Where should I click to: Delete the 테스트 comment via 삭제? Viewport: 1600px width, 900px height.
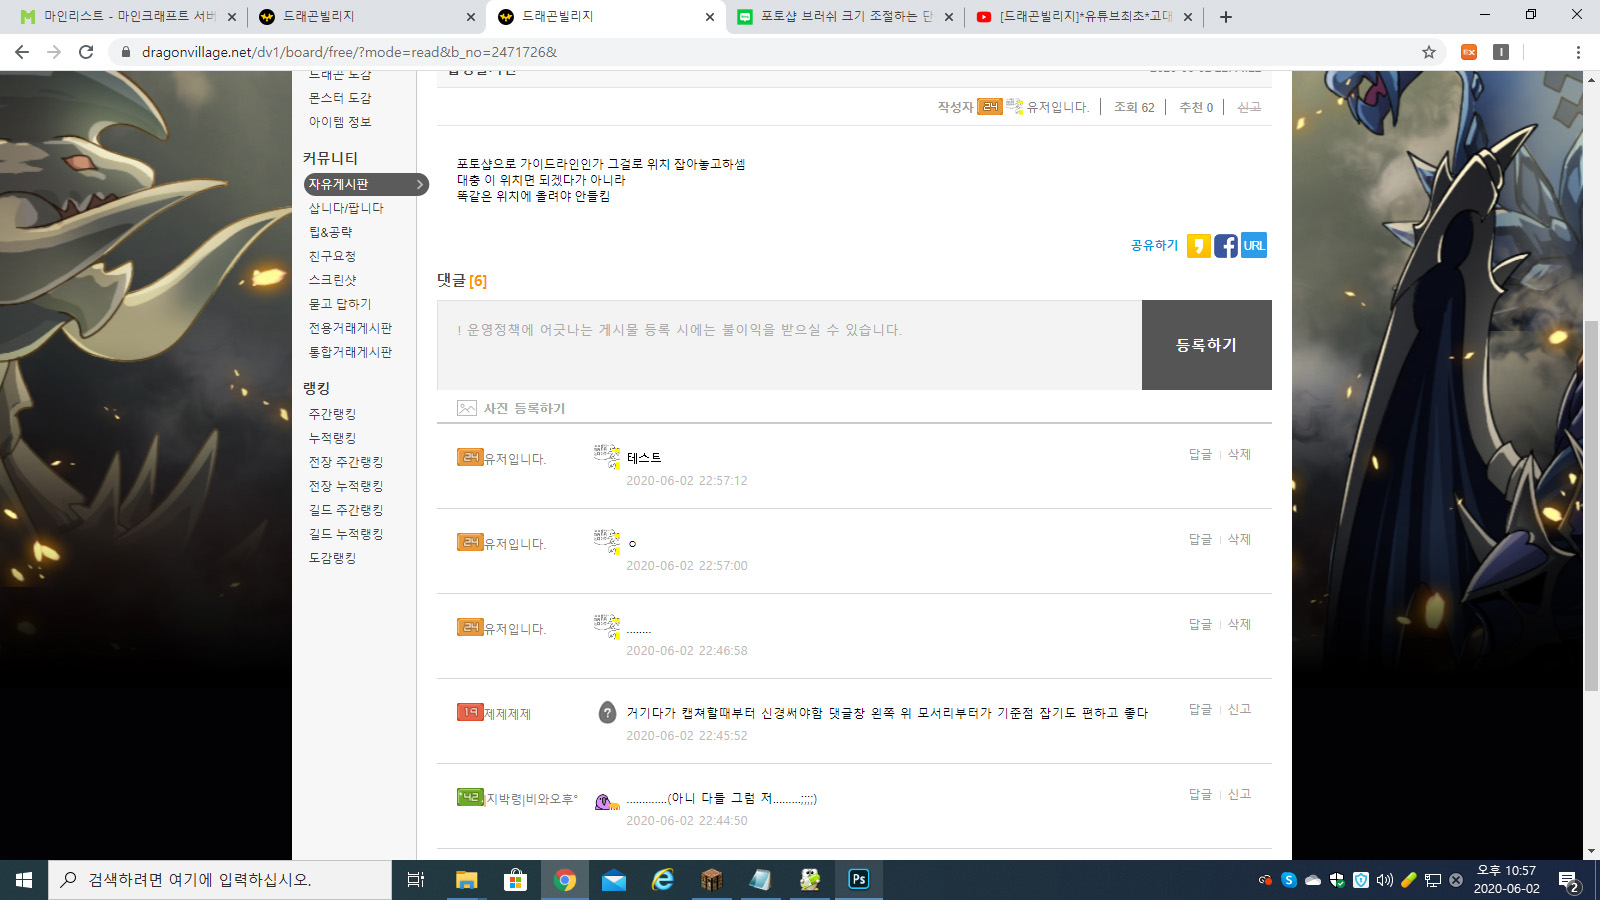point(1239,454)
